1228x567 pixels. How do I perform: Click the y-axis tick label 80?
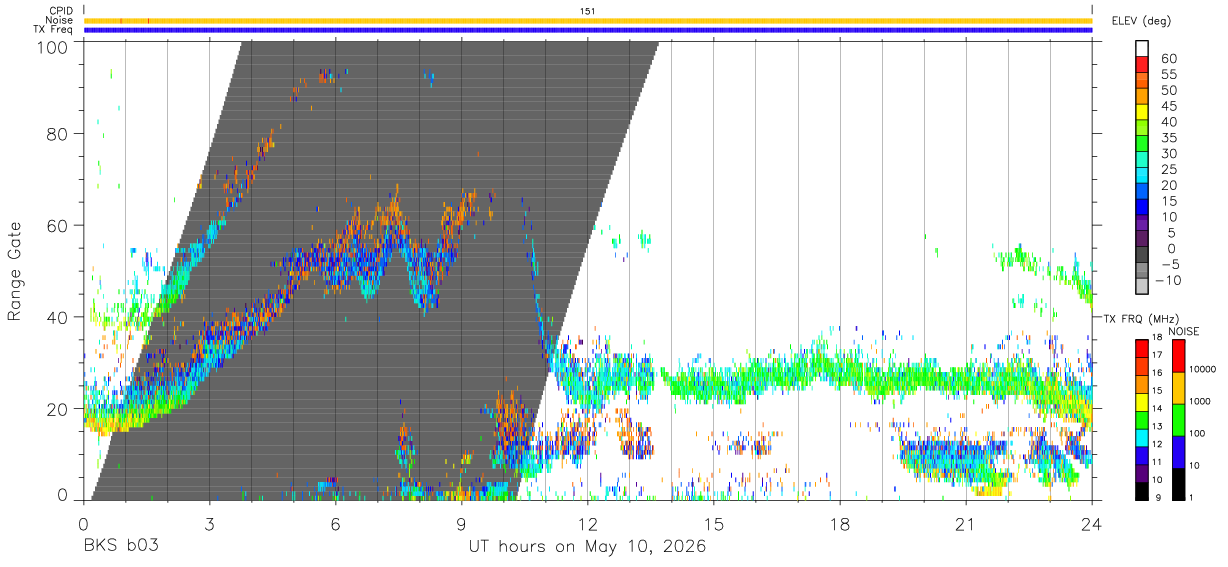57,134
